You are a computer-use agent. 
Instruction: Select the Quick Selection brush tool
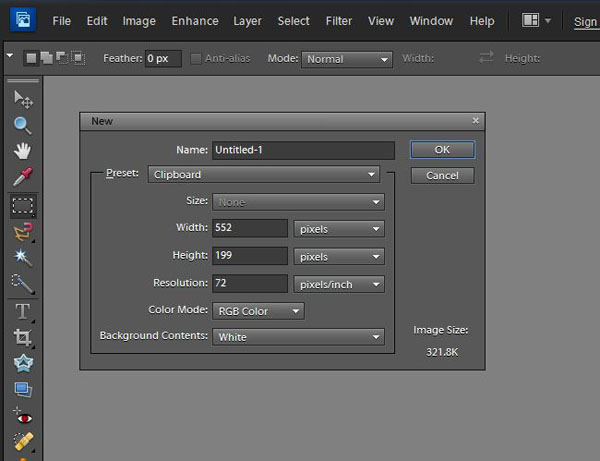tap(22, 284)
